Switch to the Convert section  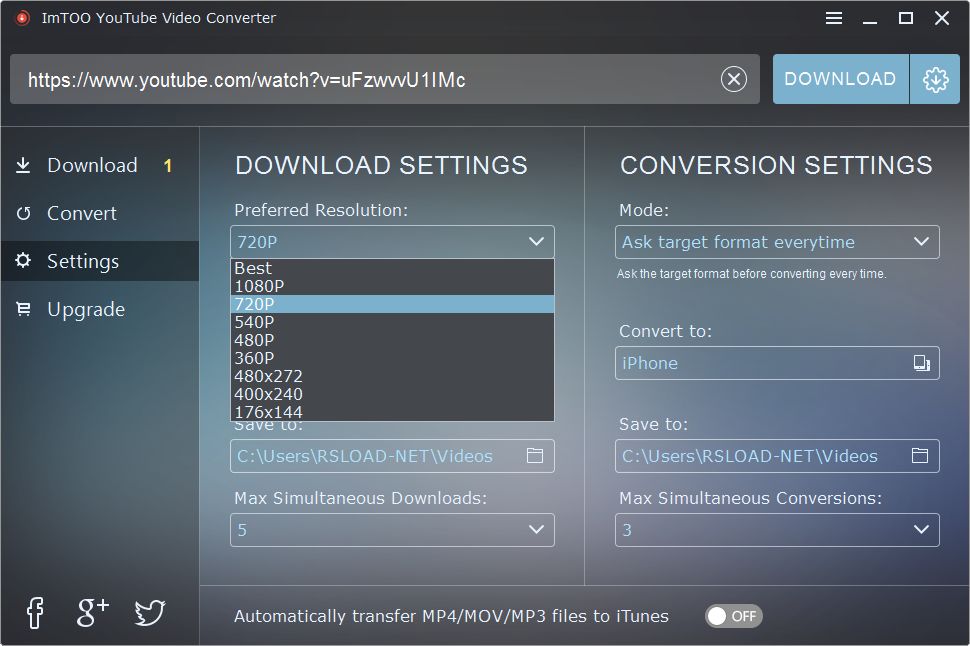click(99, 213)
